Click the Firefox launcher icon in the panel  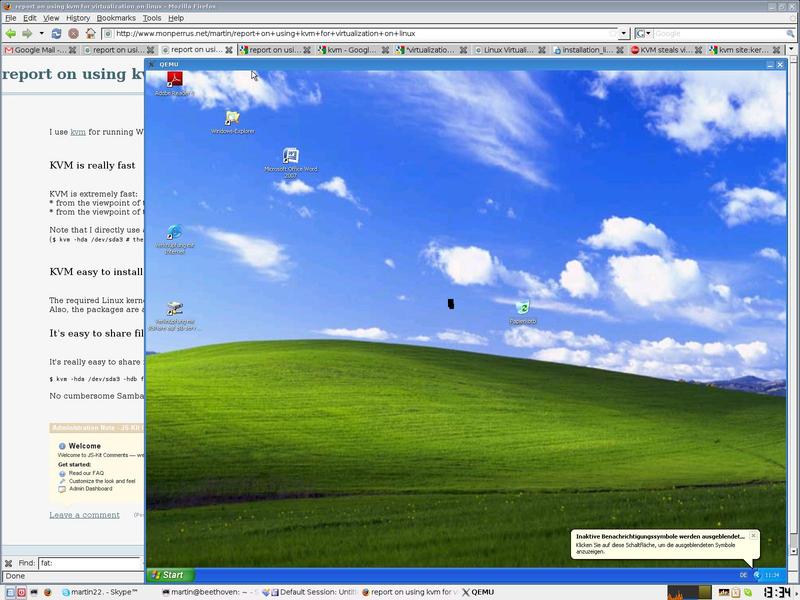[x=47, y=592]
